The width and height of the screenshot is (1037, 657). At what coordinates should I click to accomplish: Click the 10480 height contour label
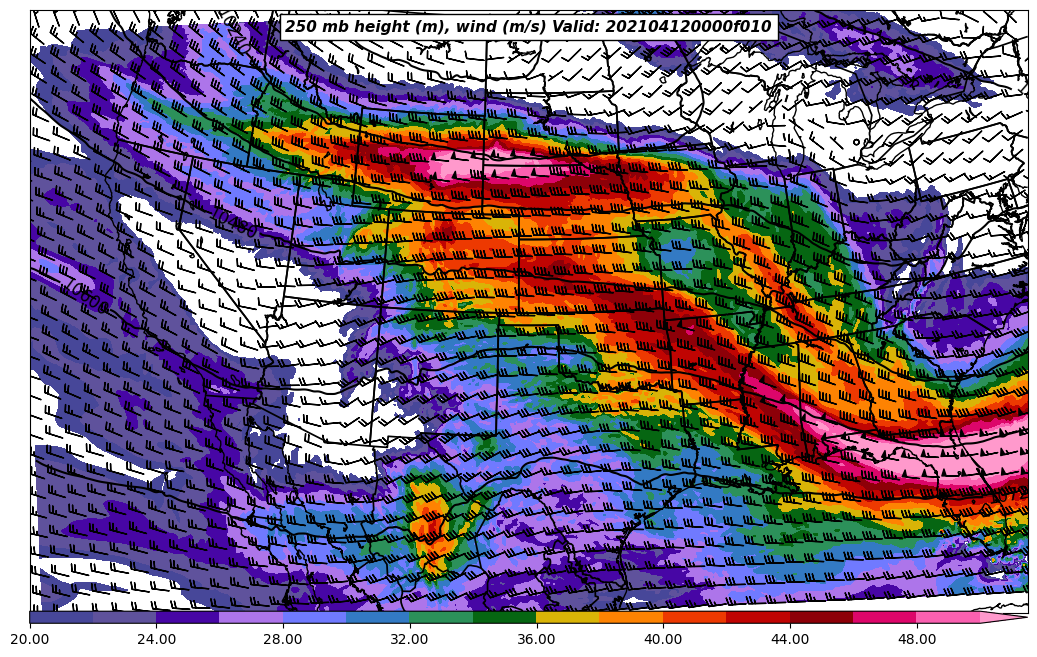[x=234, y=223]
